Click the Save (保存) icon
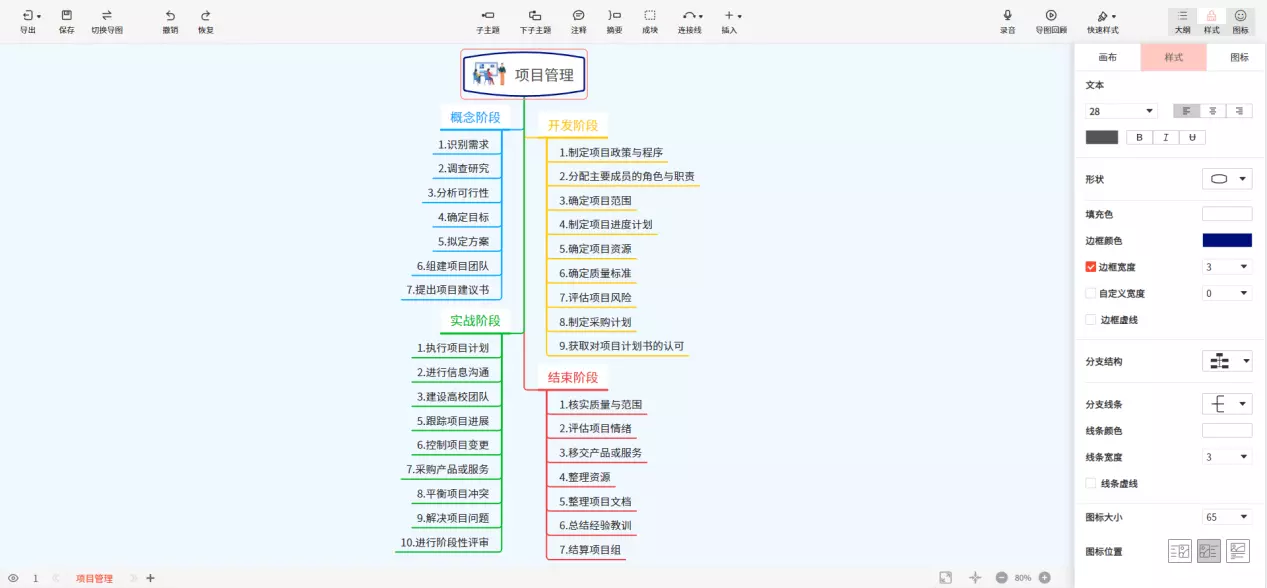The width and height of the screenshot is (1267, 588). 66,16
